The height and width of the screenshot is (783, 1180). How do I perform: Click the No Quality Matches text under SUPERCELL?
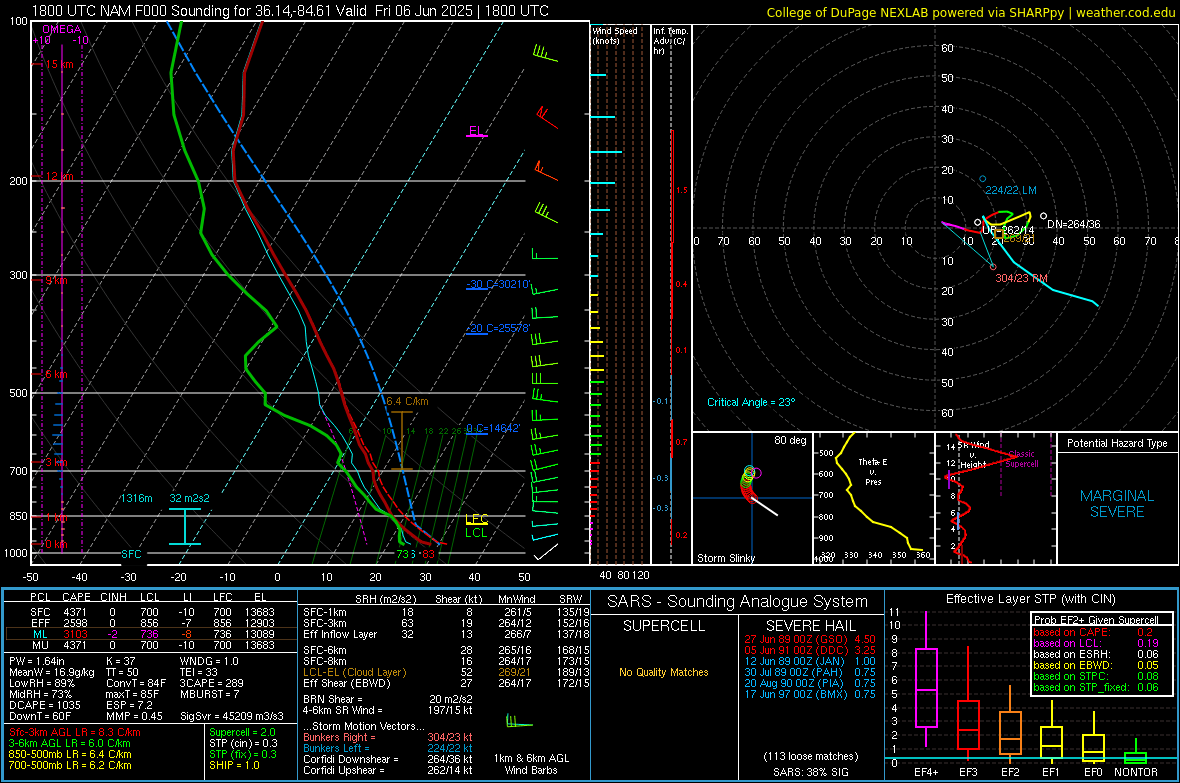point(663,672)
